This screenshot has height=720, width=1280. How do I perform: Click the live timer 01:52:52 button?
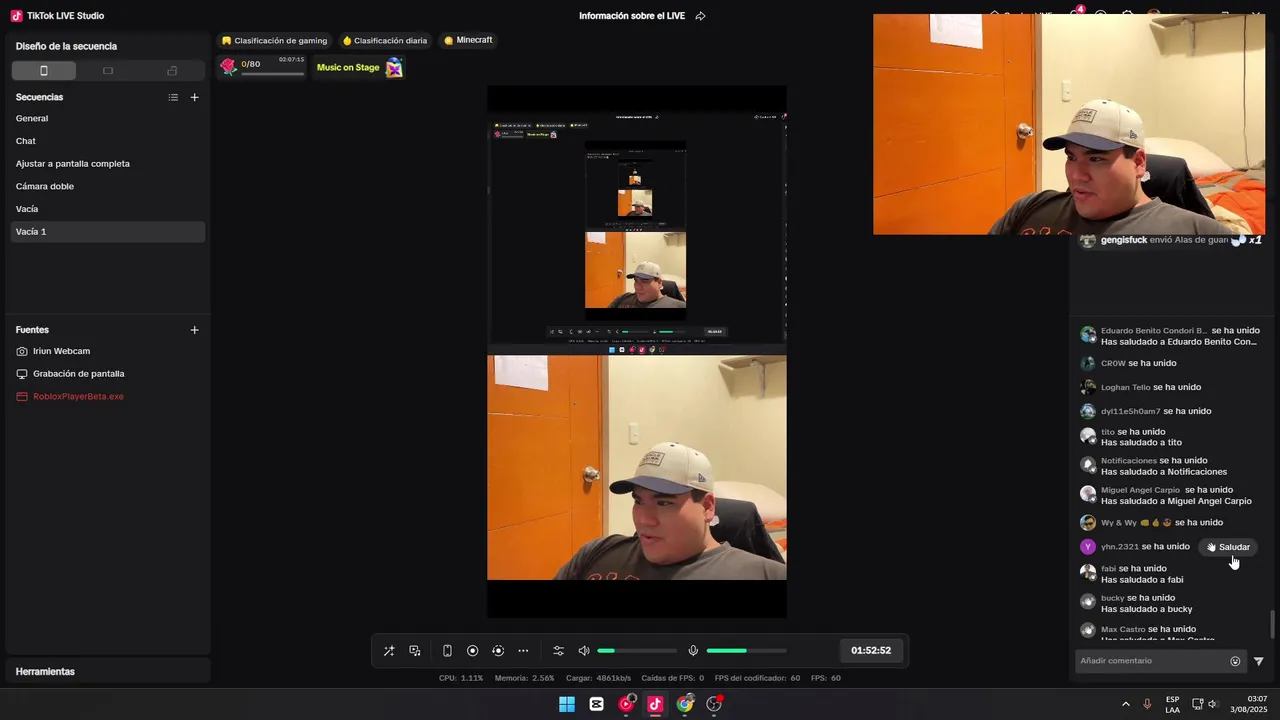(x=871, y=651)
